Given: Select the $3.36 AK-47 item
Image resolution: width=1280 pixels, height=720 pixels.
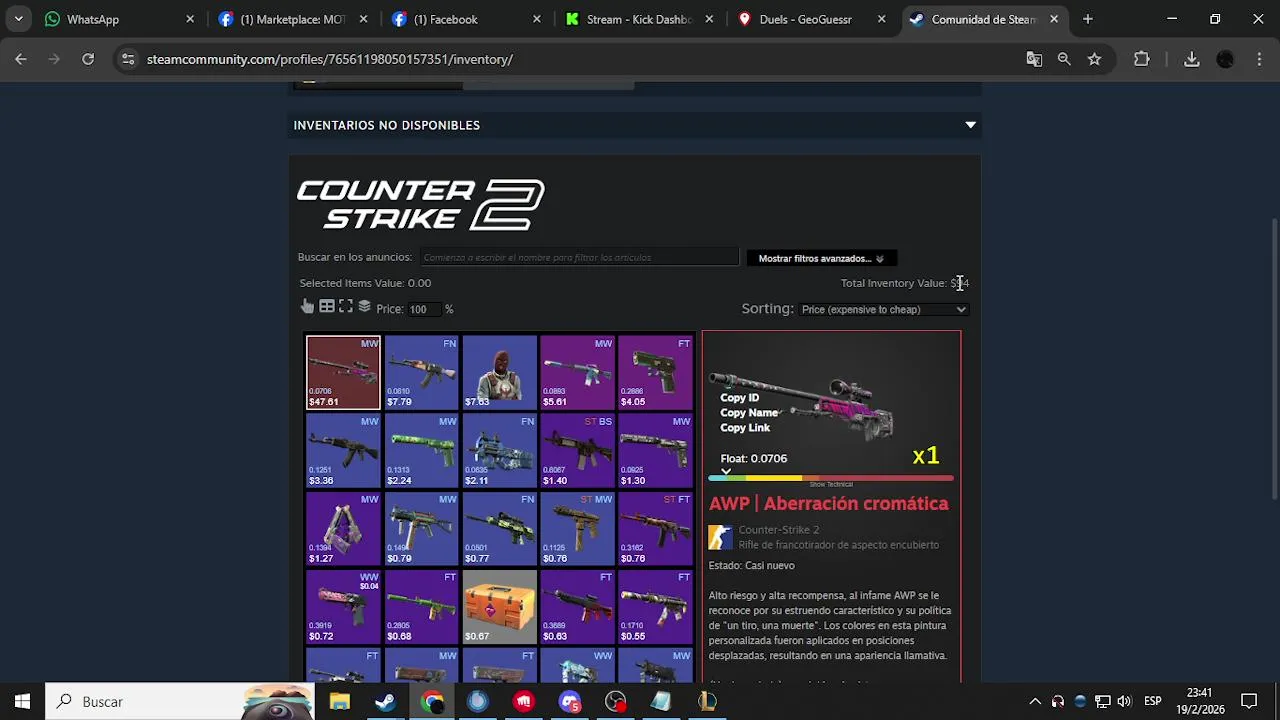Looking at the screenshot, I should click(x=343, y=450).
